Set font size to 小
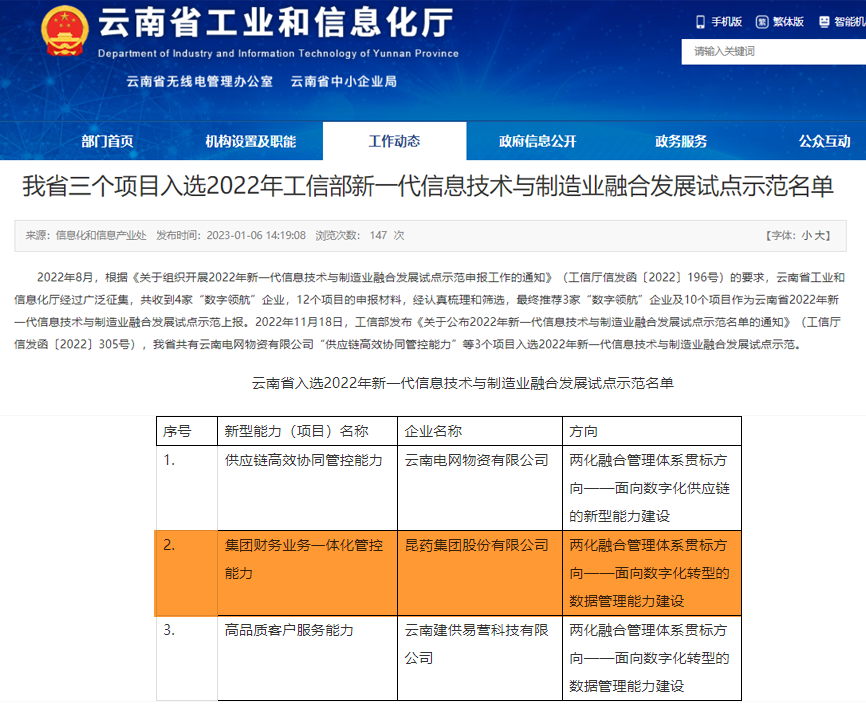Image resolution: width=866 pixels, height=721 pixels. click(807, 235)
